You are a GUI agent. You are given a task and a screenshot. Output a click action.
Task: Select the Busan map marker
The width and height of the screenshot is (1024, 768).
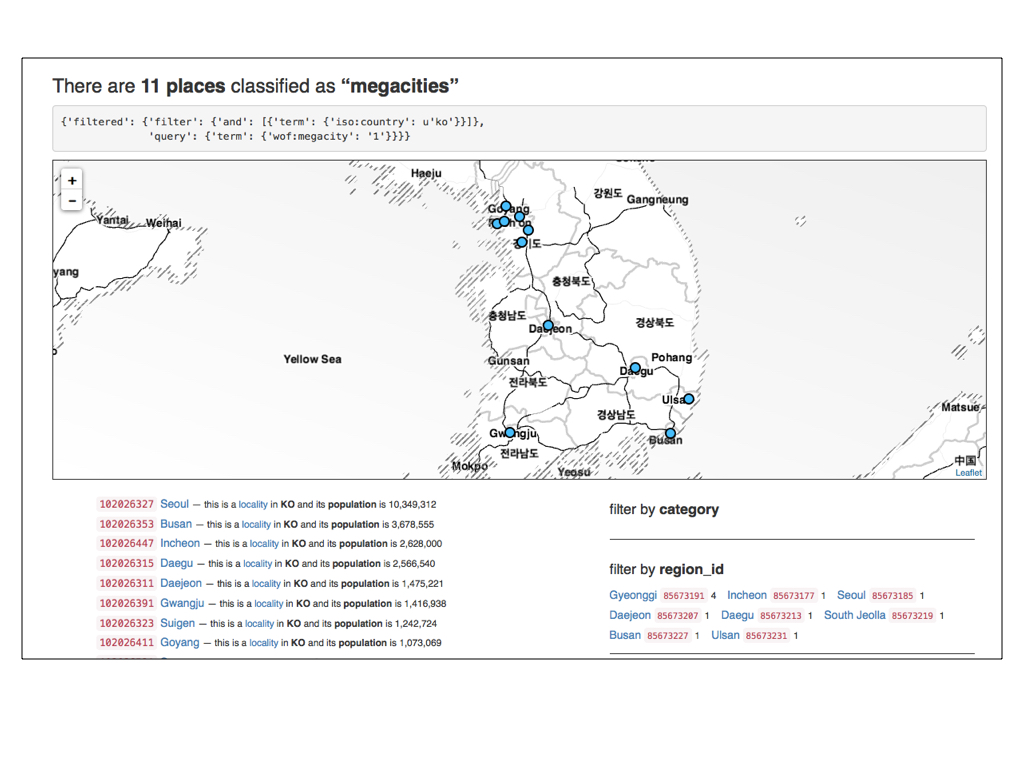pyautogui.click(x=670, y=433)
